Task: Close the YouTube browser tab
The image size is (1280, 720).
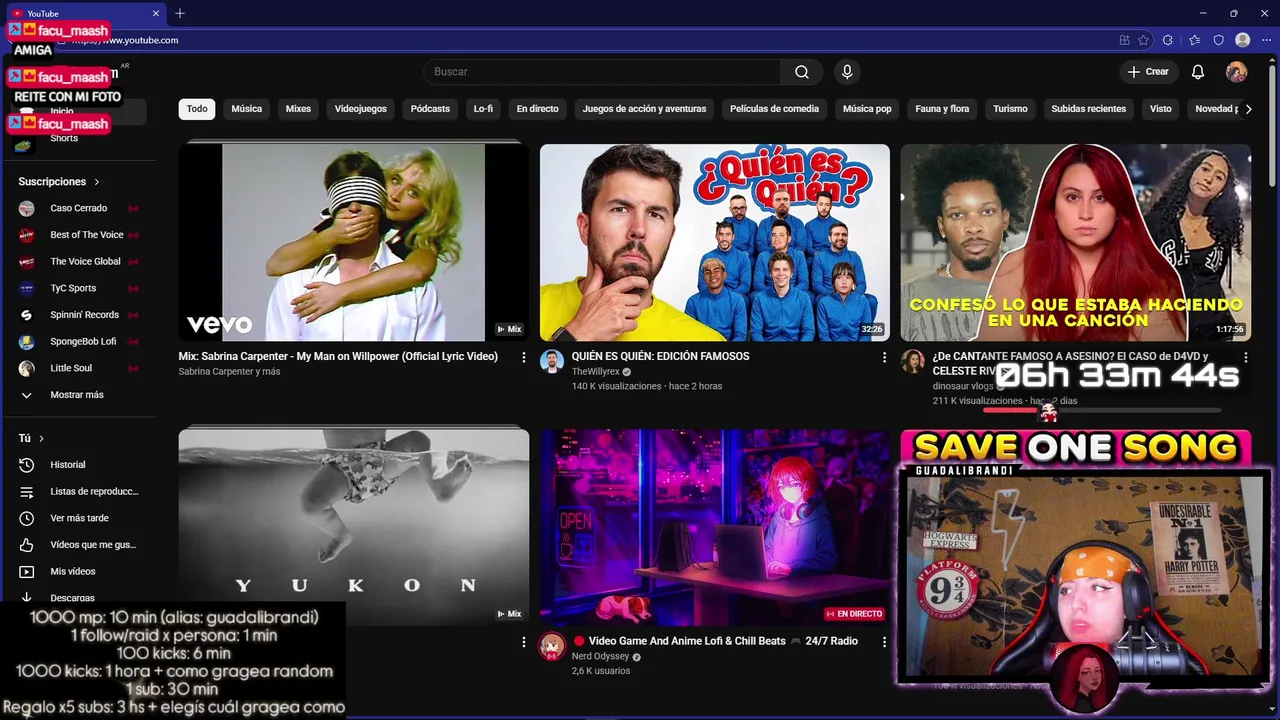Action: pyautogui.click(x=156, y=13)
